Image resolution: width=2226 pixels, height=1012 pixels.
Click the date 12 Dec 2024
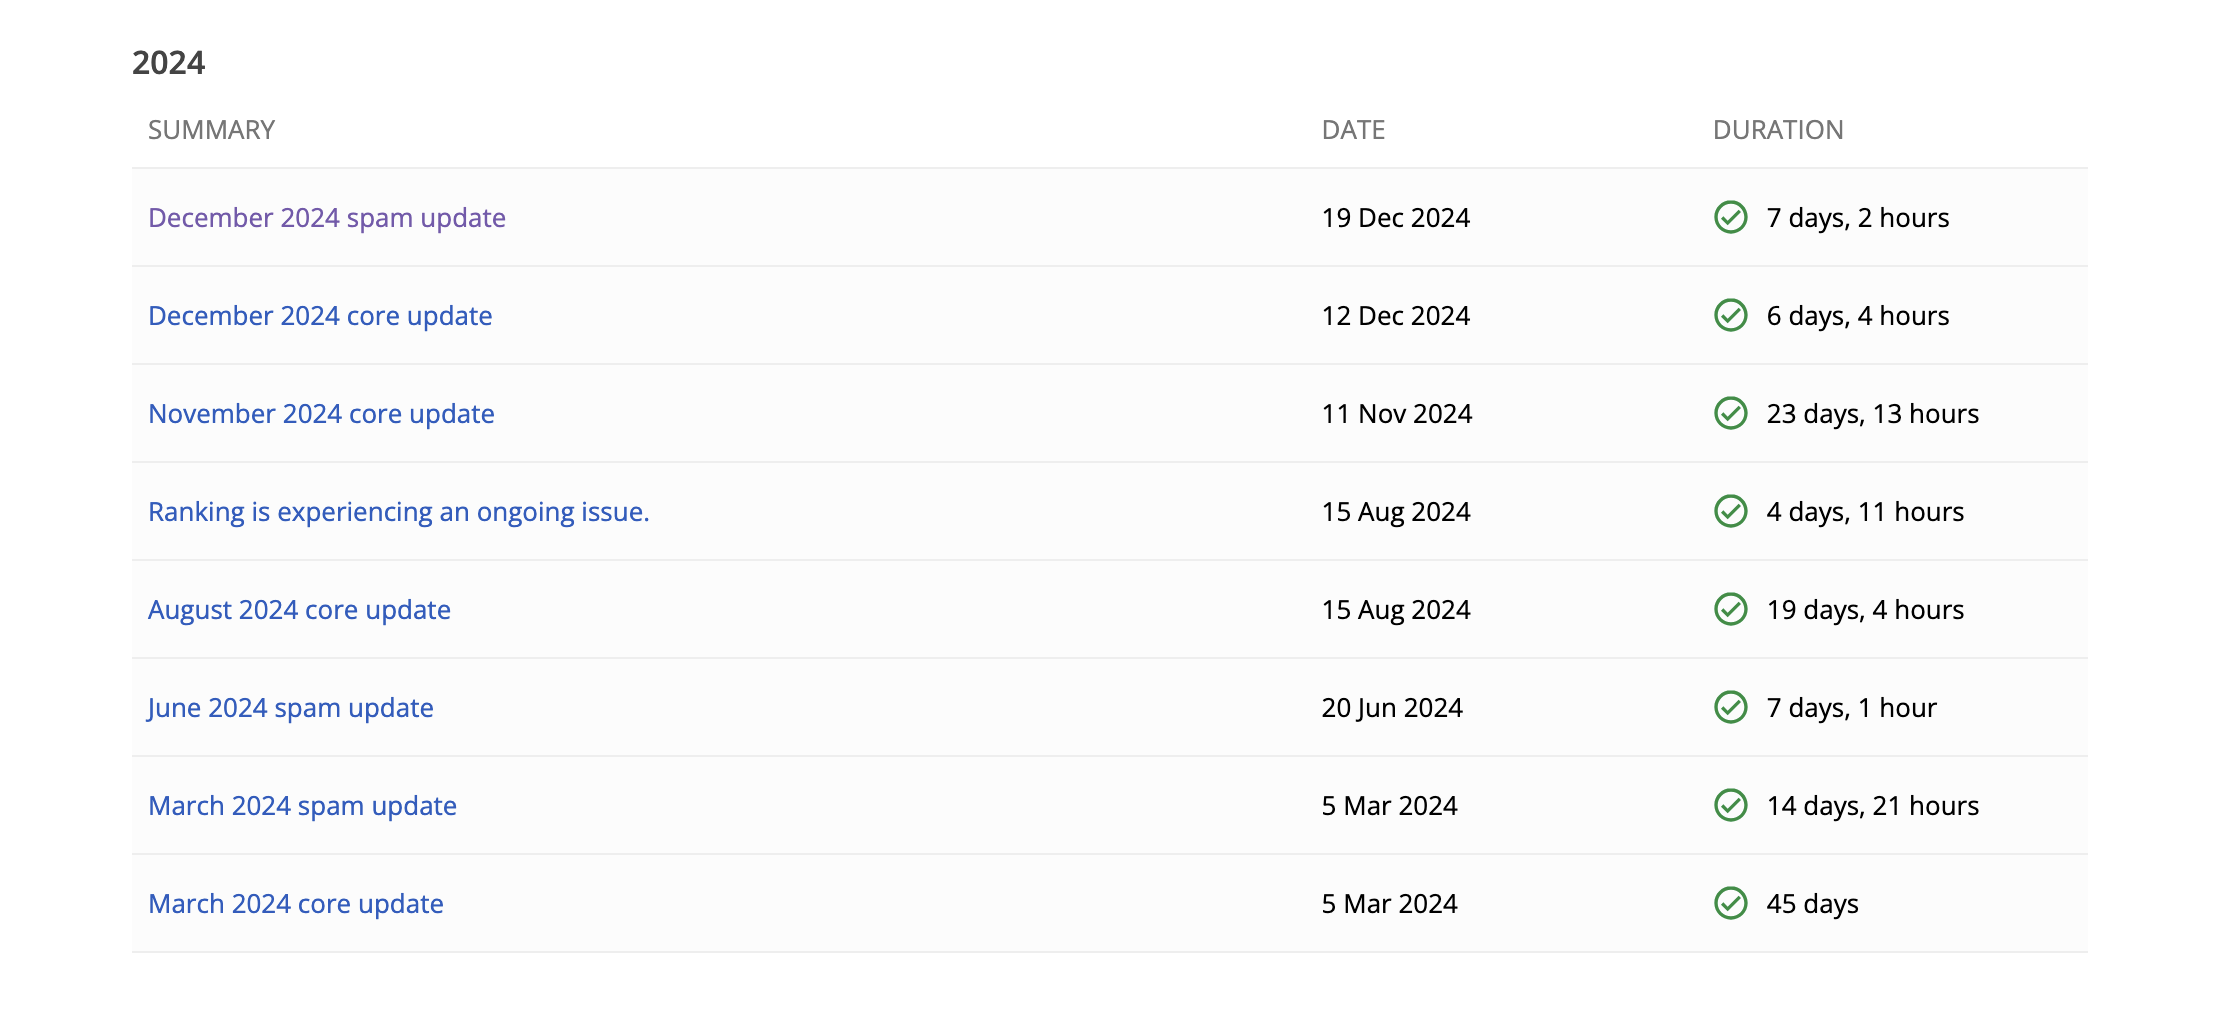(1396, 316)
